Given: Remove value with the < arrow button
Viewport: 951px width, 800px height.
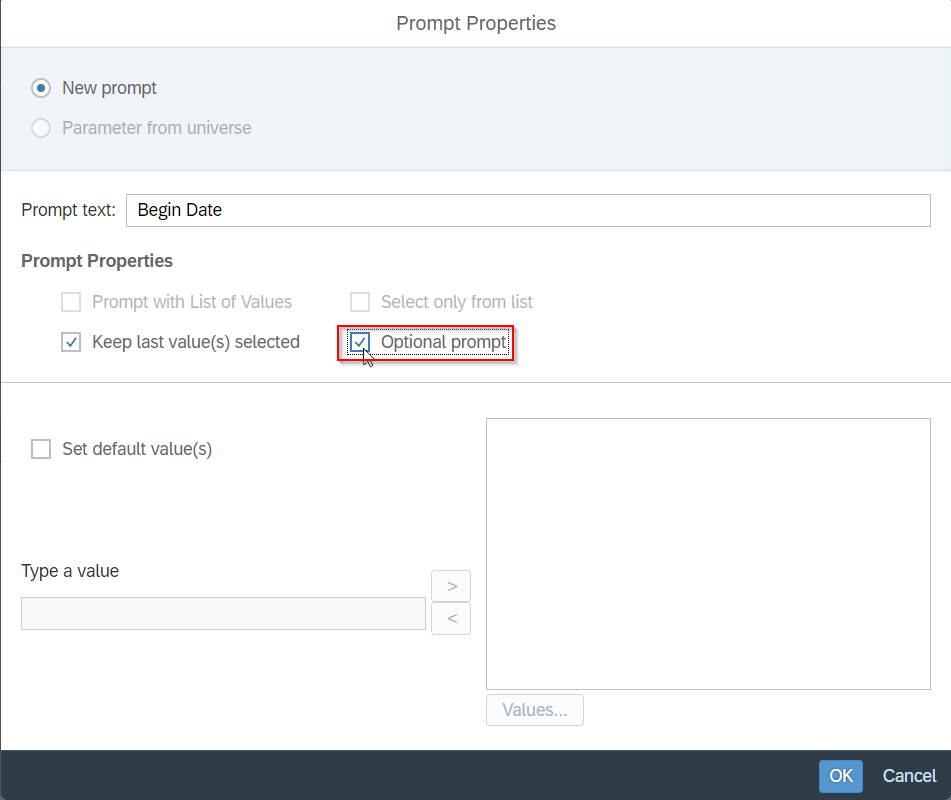Looking at the screenshot, I should 451,619.
